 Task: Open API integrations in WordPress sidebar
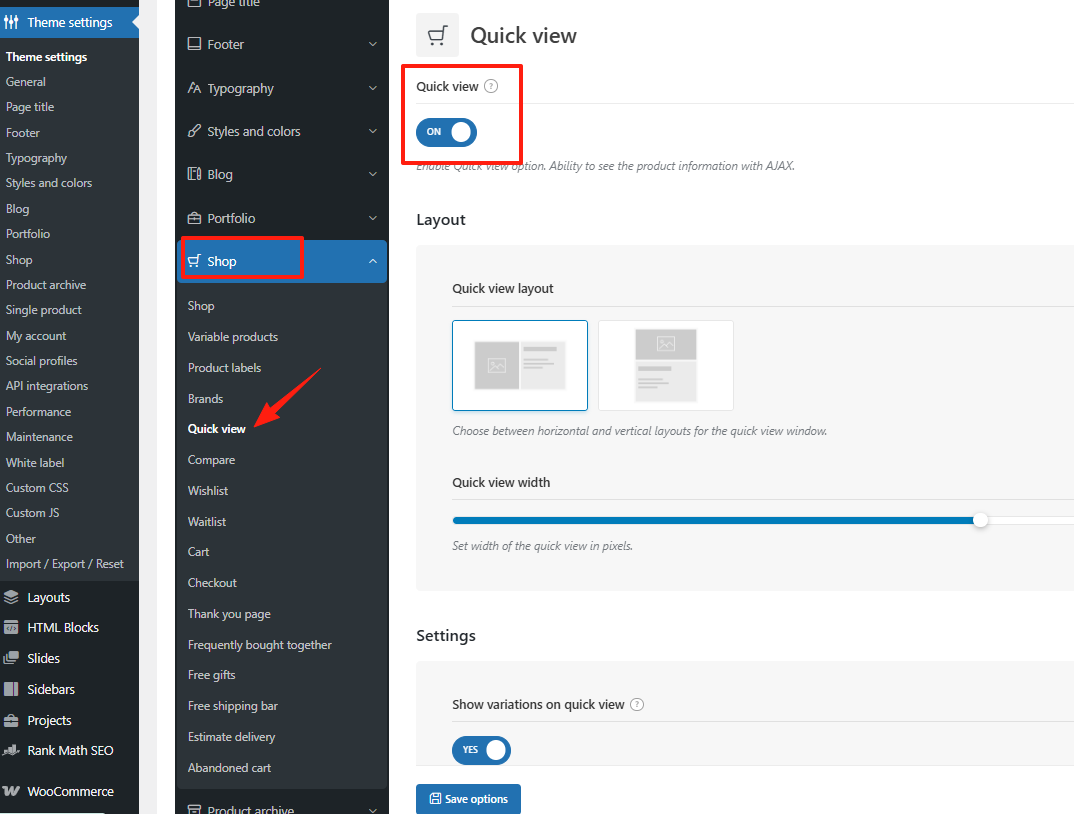click(x=47, y=386)
